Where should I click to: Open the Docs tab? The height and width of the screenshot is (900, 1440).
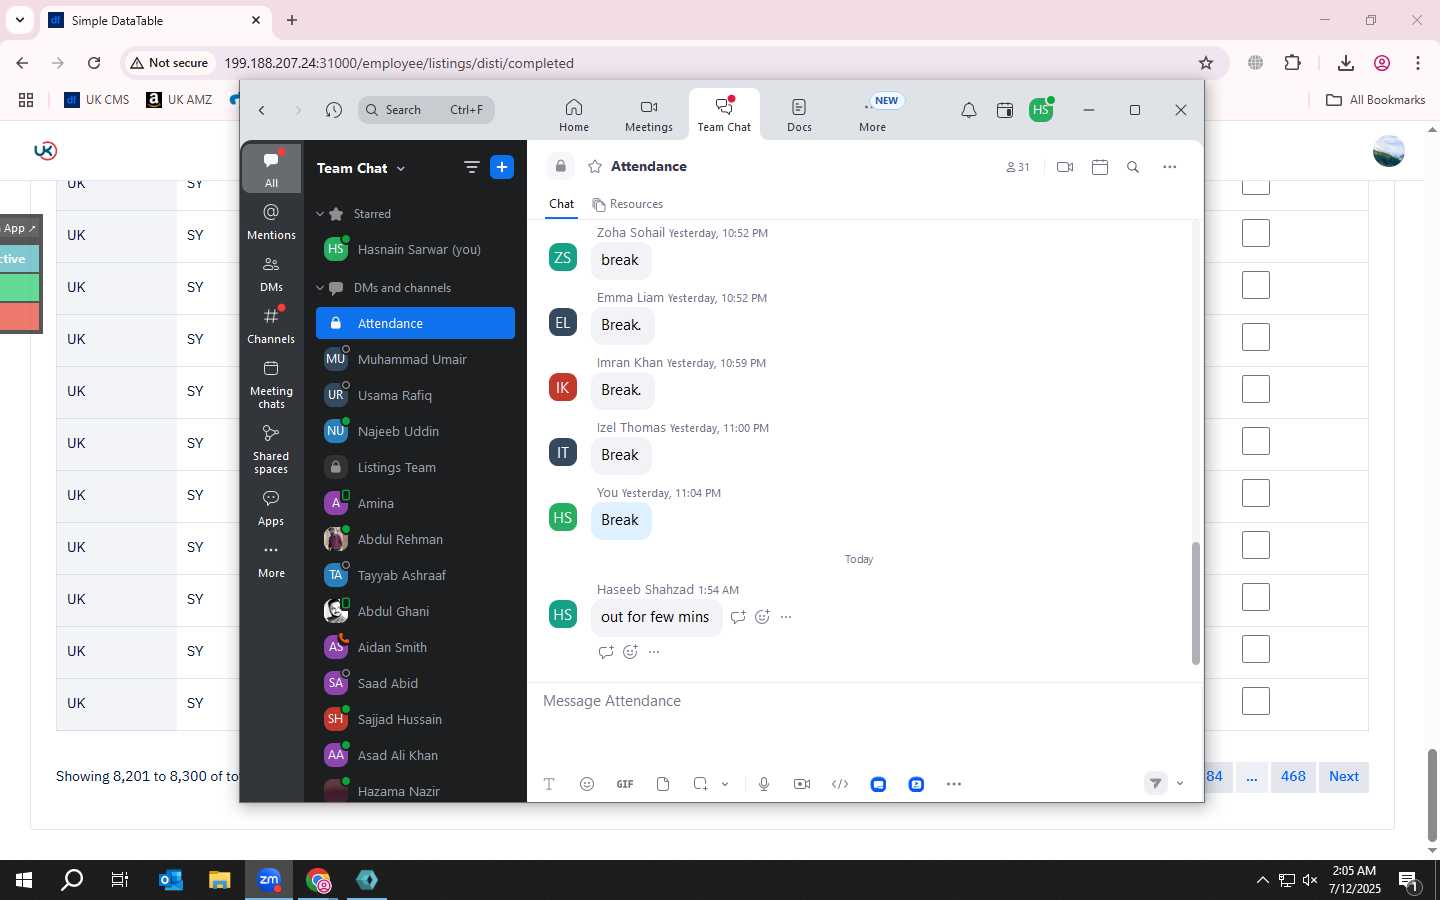tap(799, 114)
